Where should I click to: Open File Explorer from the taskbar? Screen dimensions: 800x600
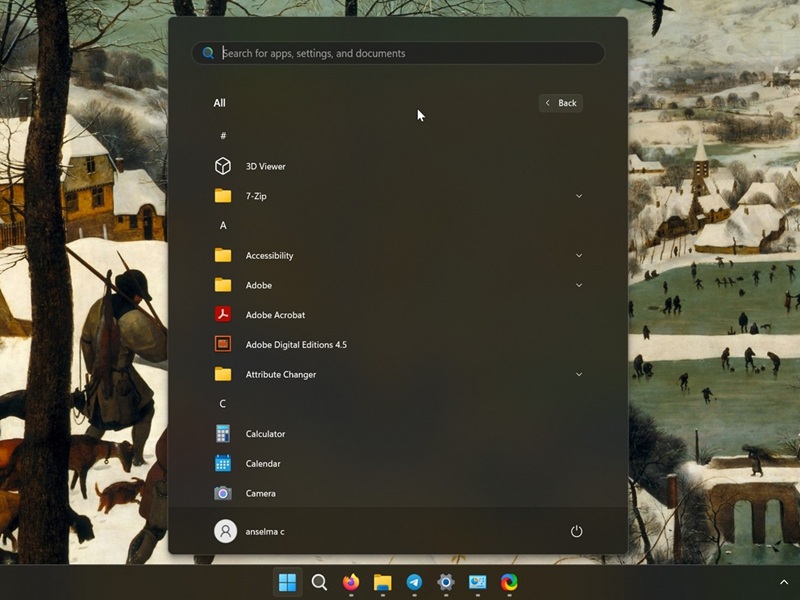(383, 582)
